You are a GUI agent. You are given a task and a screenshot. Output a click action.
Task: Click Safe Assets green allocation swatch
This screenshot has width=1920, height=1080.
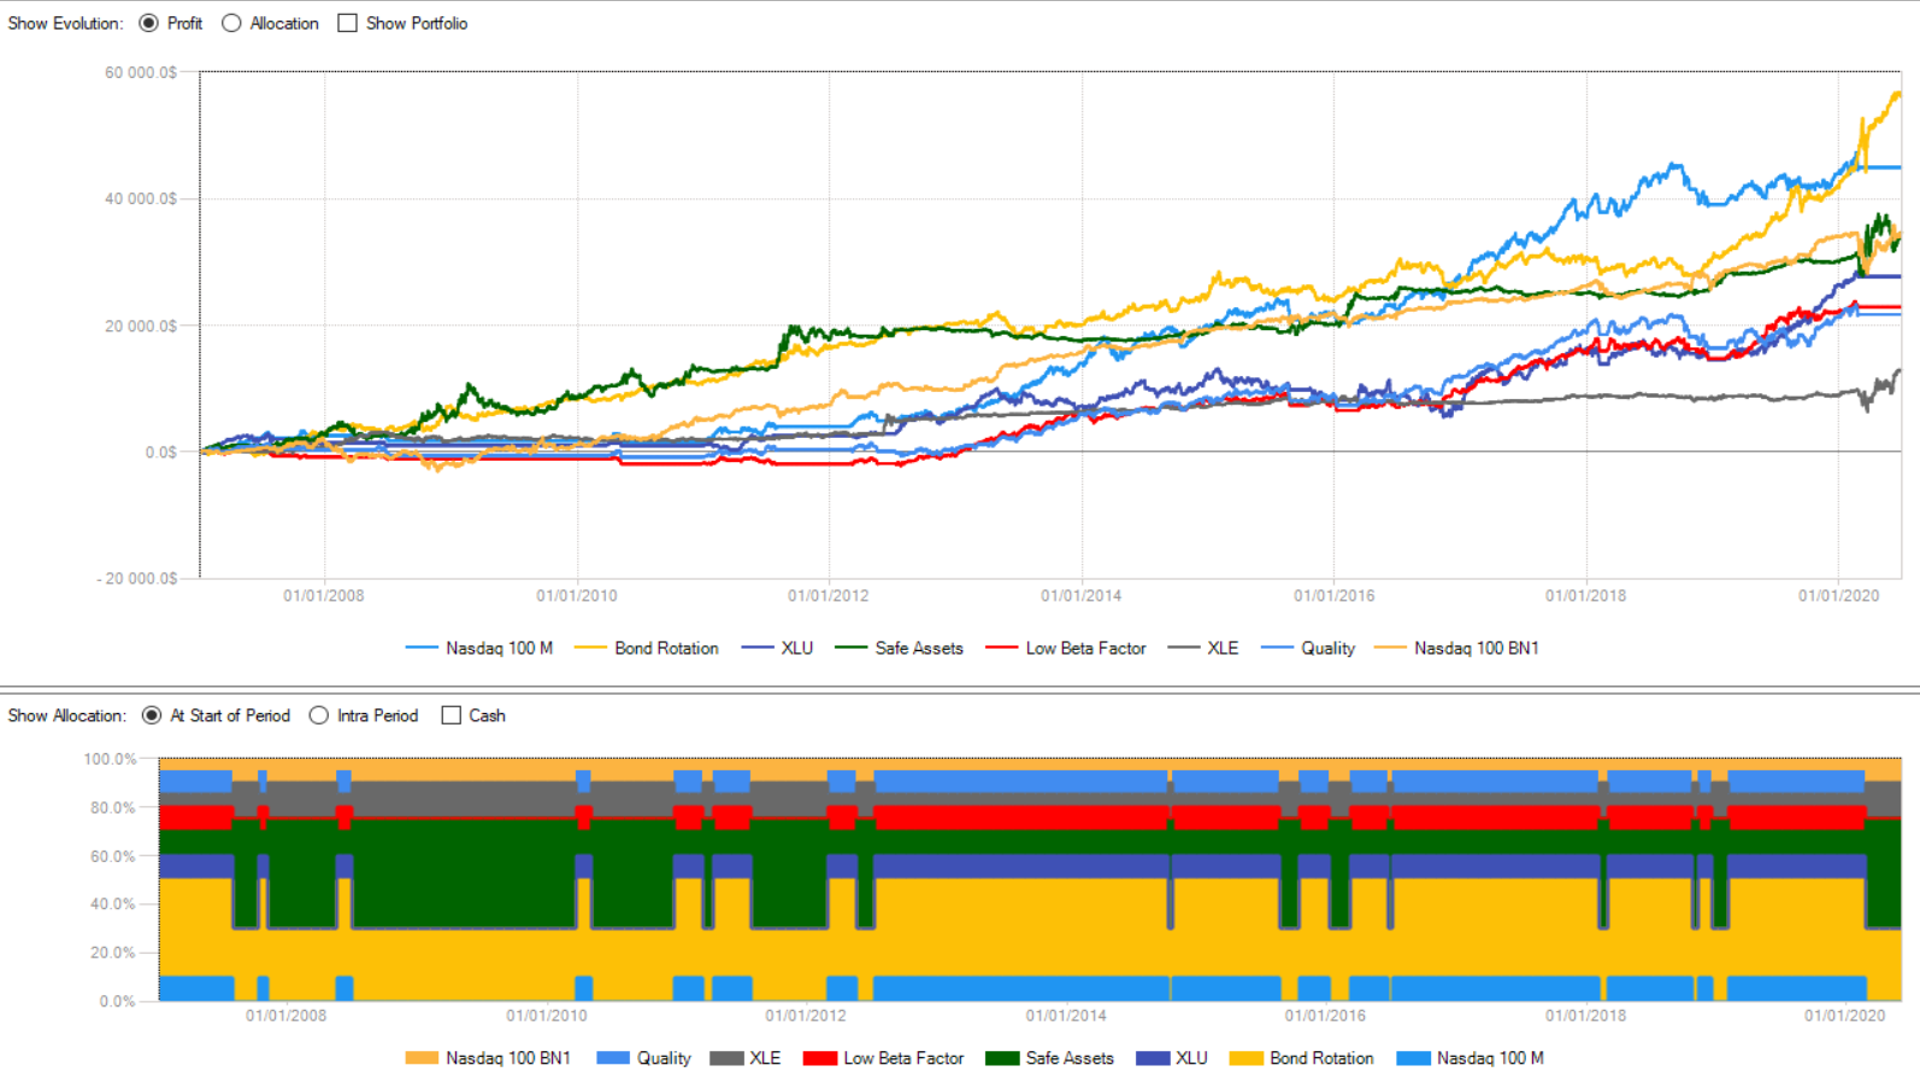[x=1002, y=1058]
